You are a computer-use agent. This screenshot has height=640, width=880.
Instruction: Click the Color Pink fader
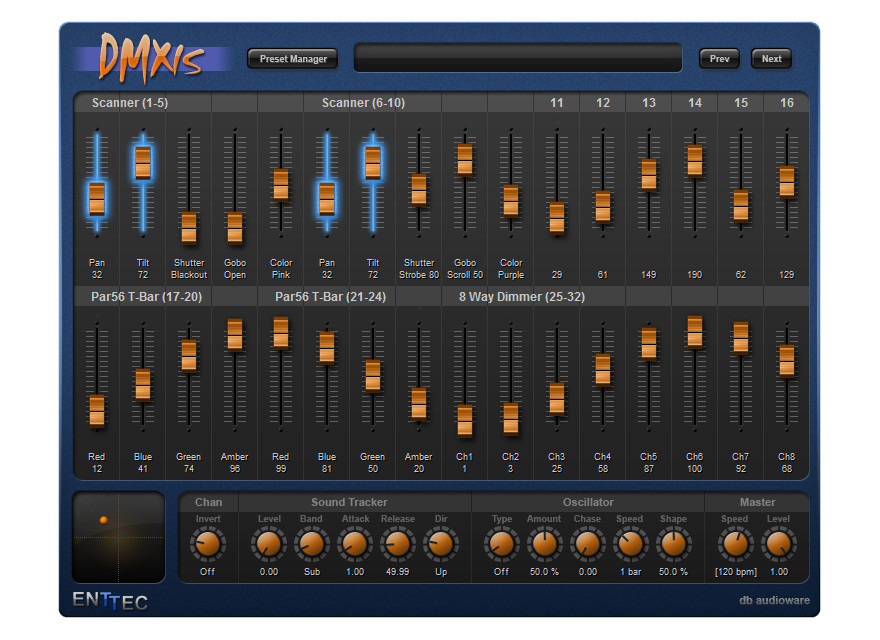click(281, 185)
